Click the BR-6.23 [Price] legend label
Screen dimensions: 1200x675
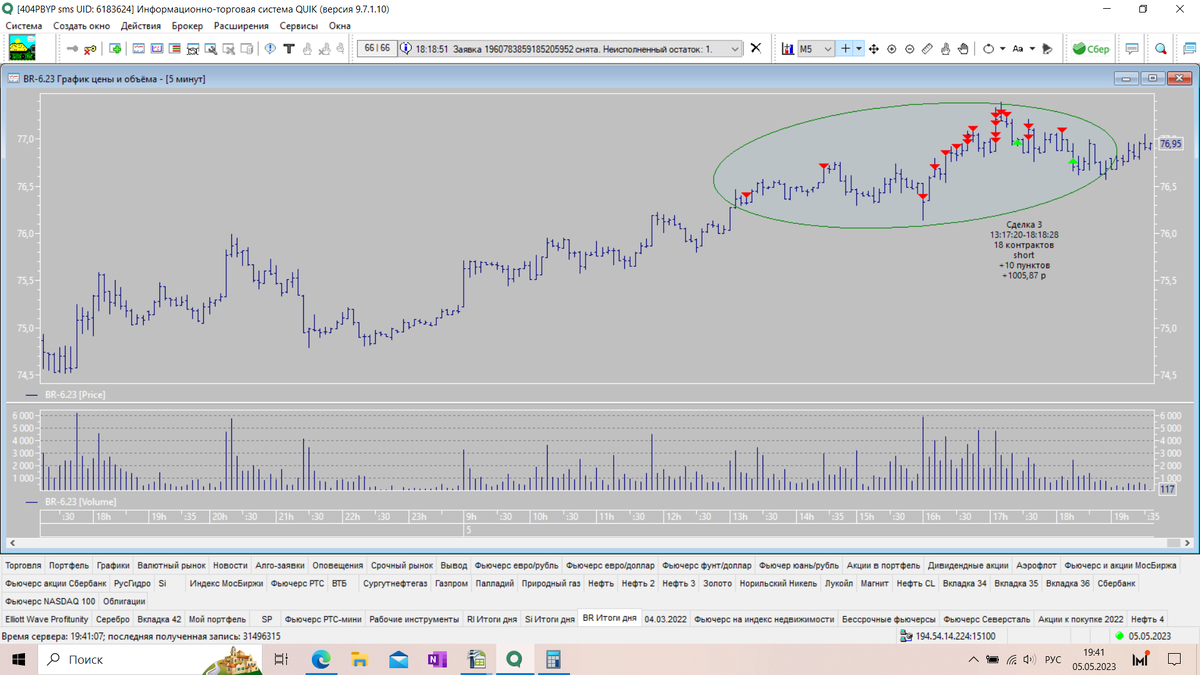[75, 395]
